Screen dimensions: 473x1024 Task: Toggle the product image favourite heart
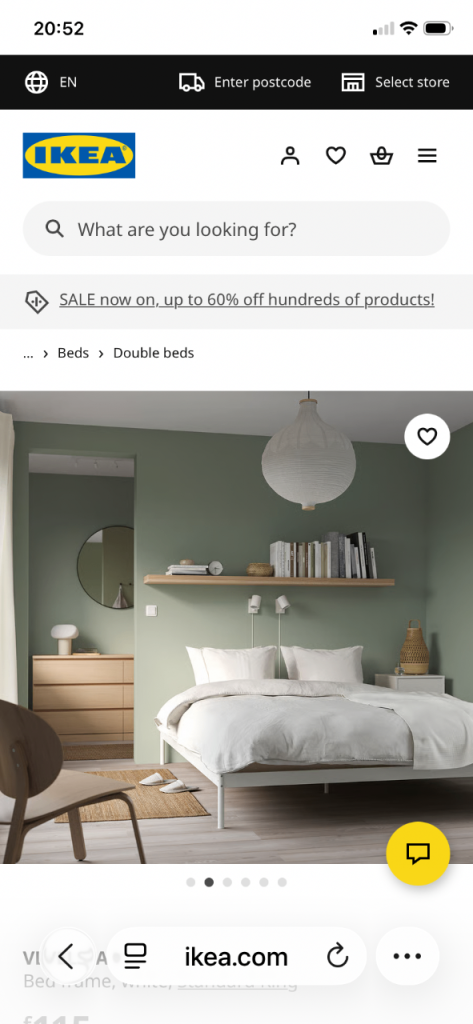click(x=427, y=436)
